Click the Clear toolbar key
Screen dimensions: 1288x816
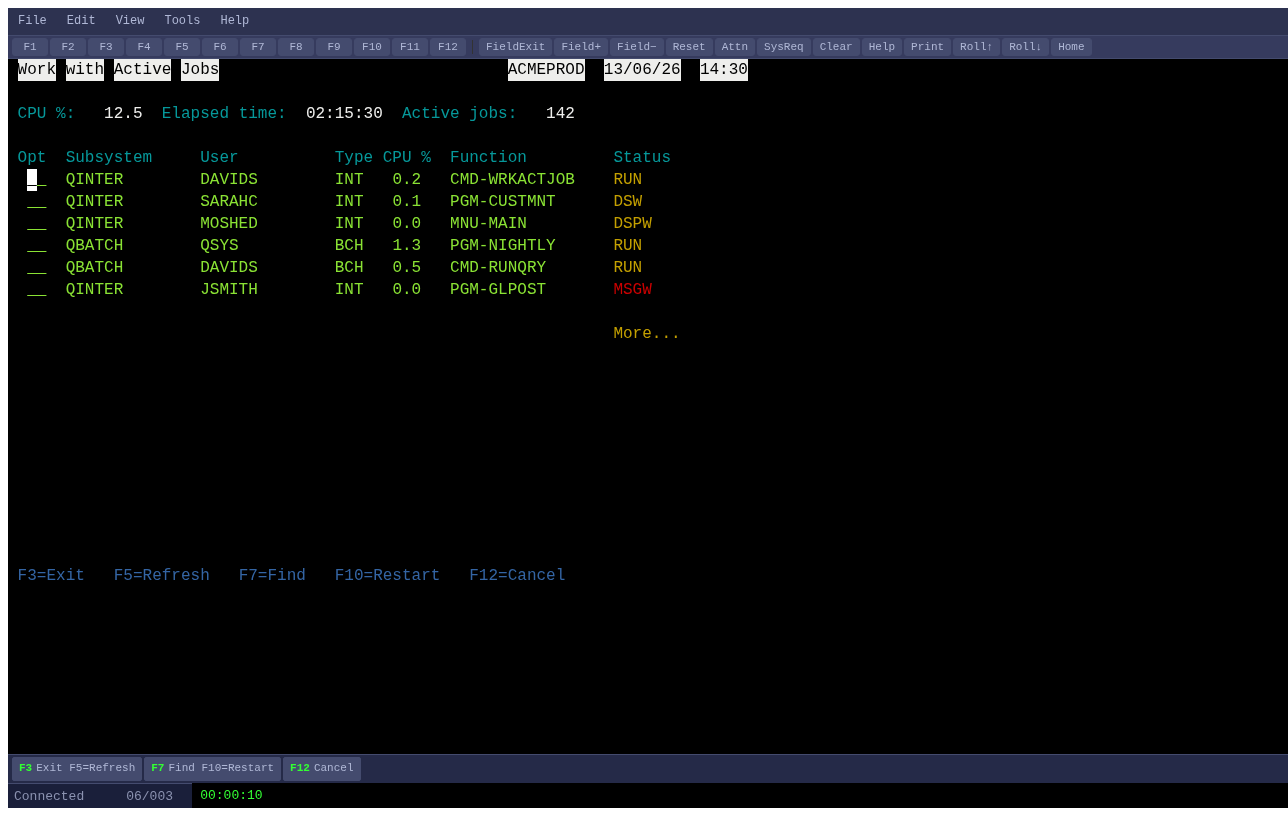click(x=836, y=47)
